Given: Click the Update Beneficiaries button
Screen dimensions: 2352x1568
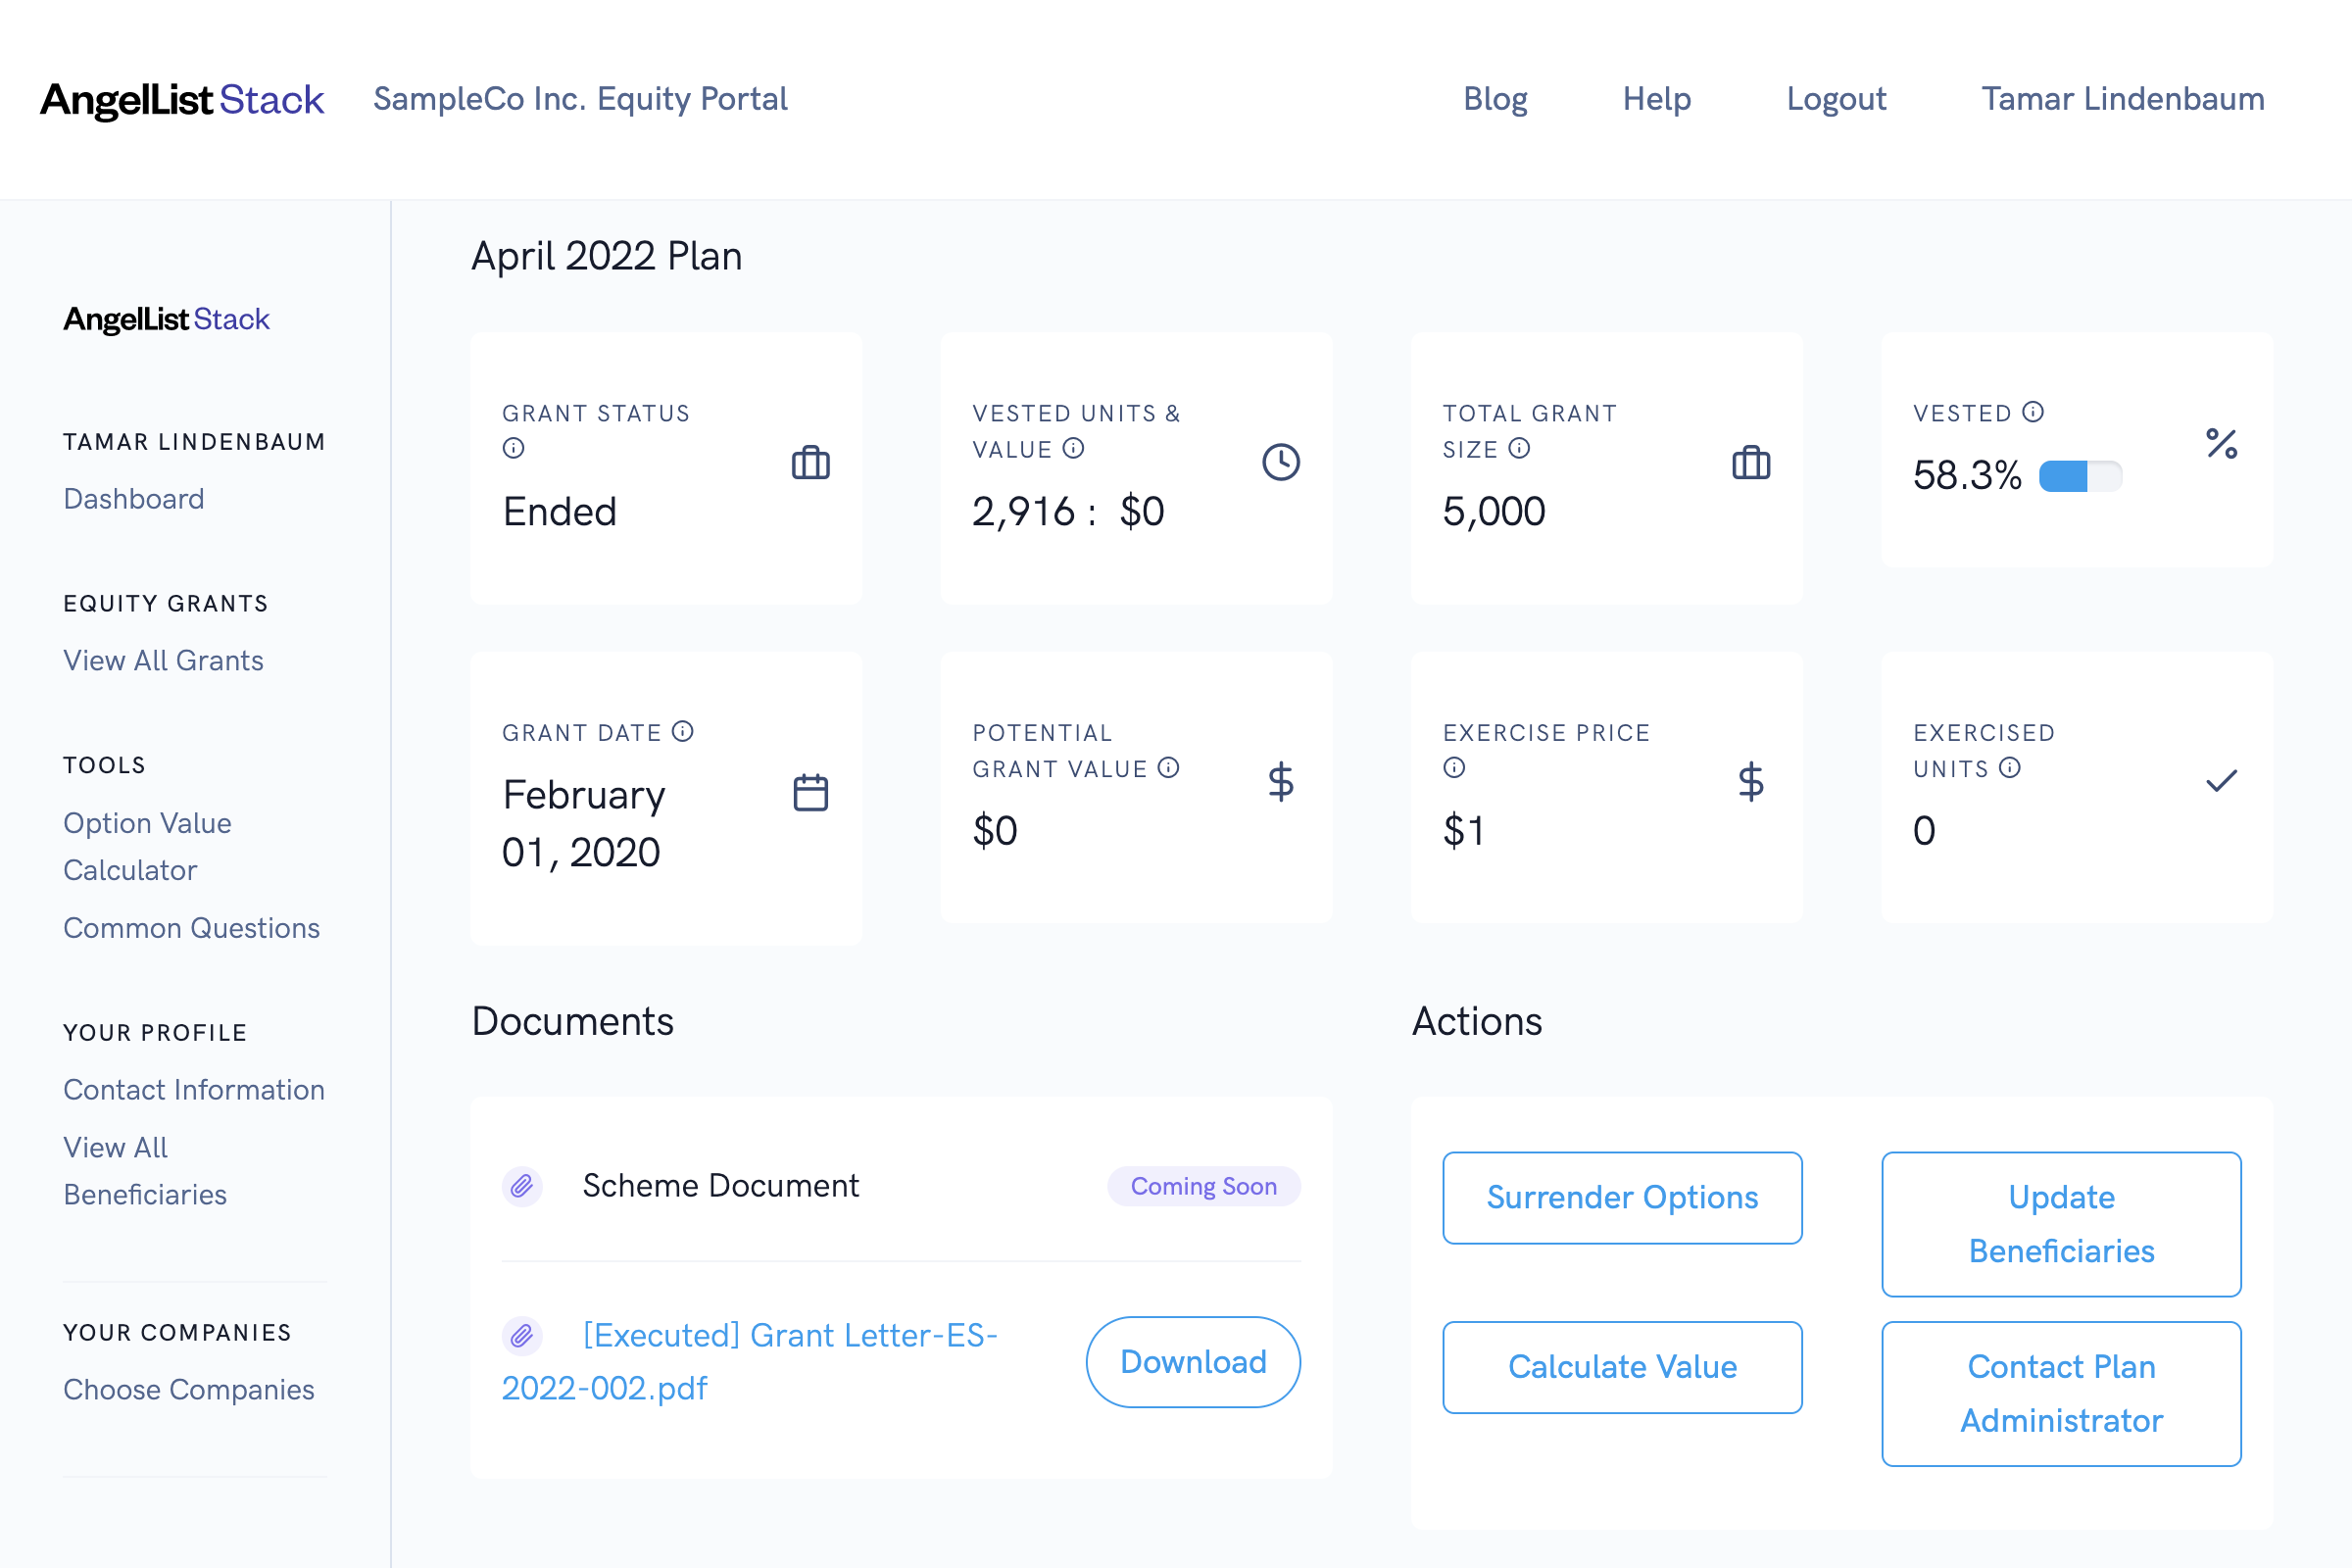Looking at the screenshot, I should click(x=2061, y=1224).
